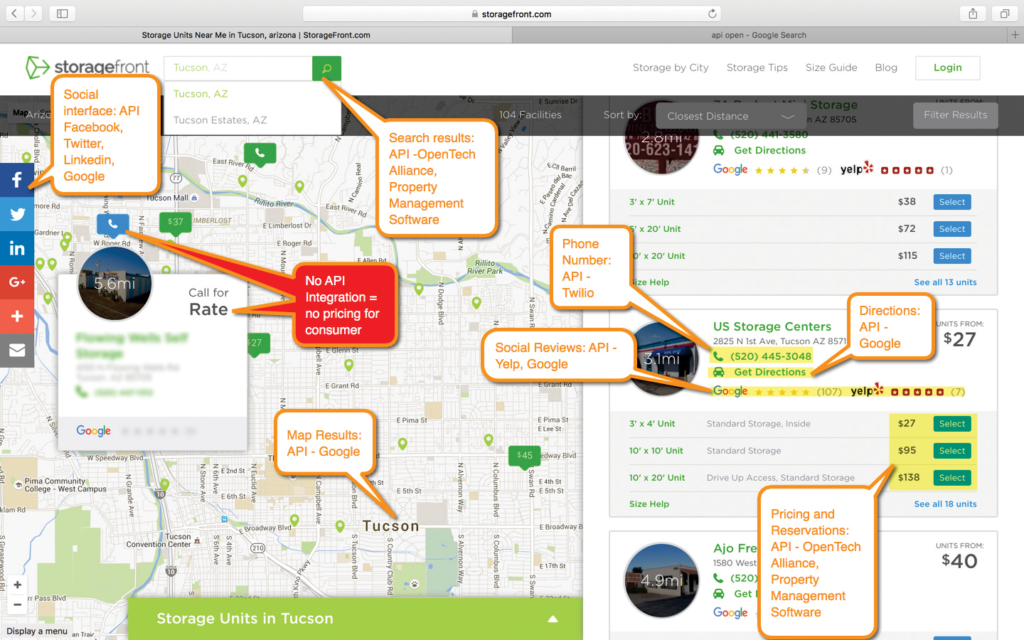Open more share options with the plus icon

tap(17, 316)
